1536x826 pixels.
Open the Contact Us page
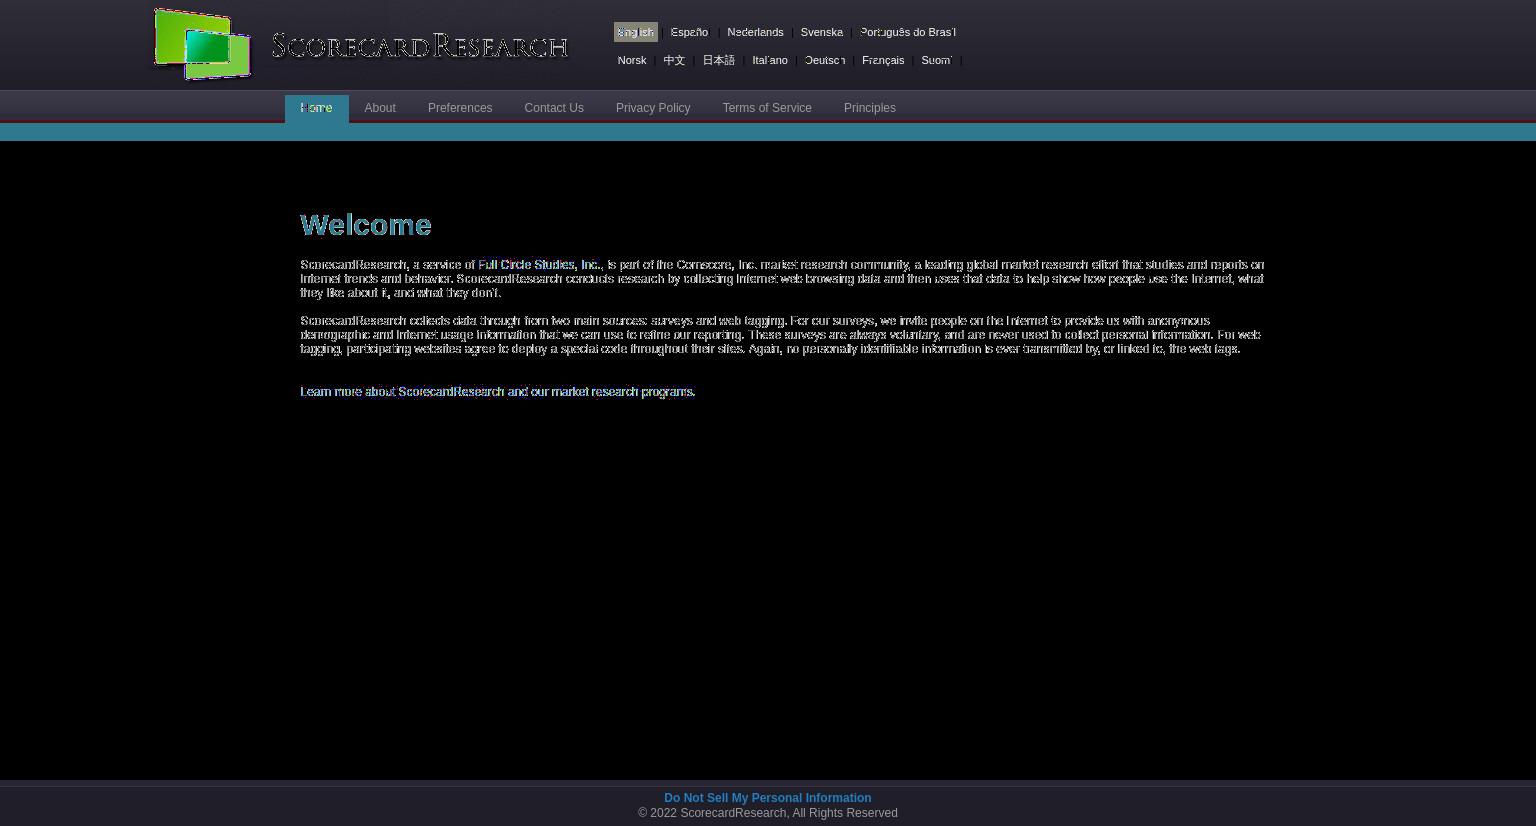point(554,108)
